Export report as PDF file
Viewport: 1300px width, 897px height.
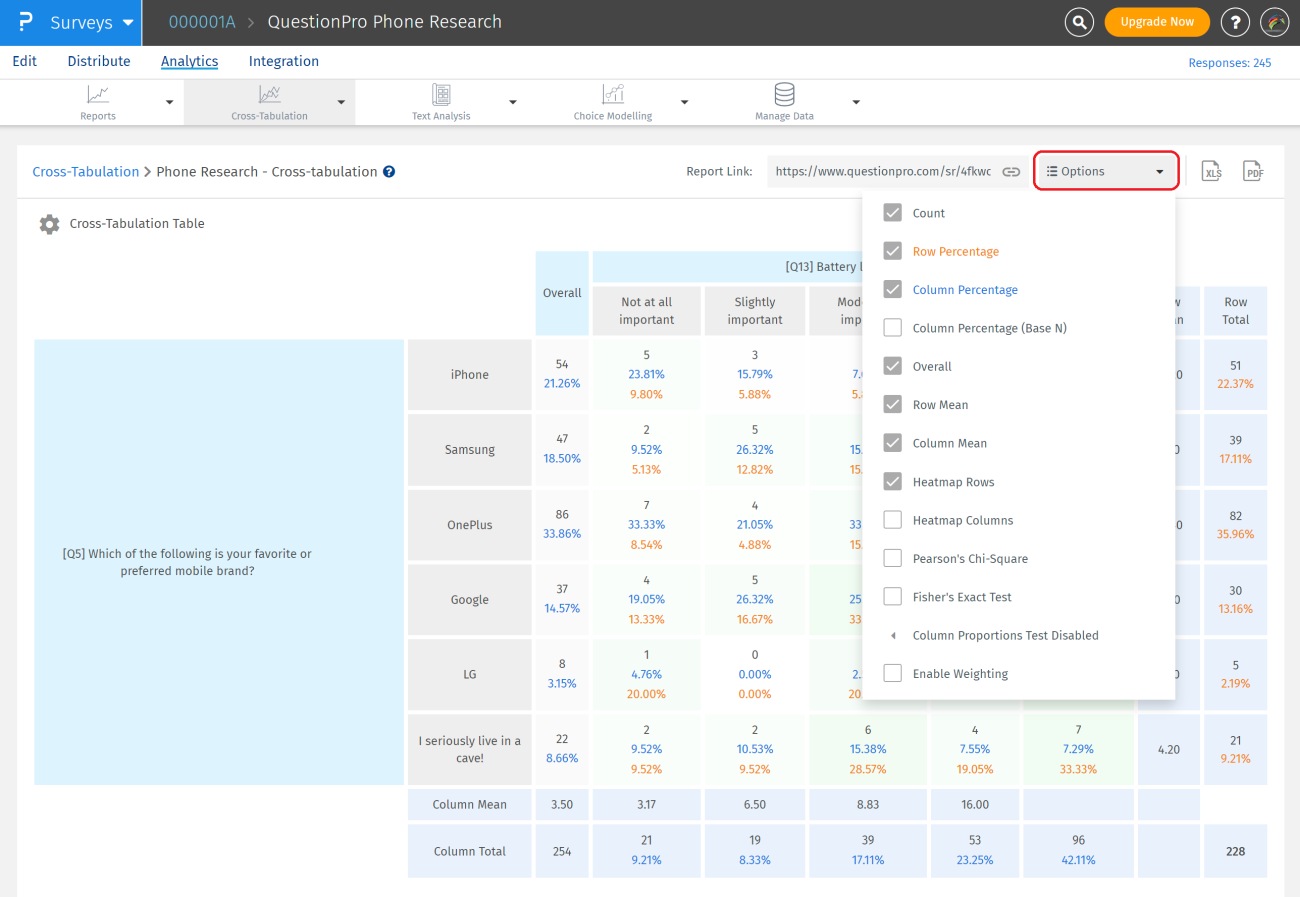(x=1253, y=172)
